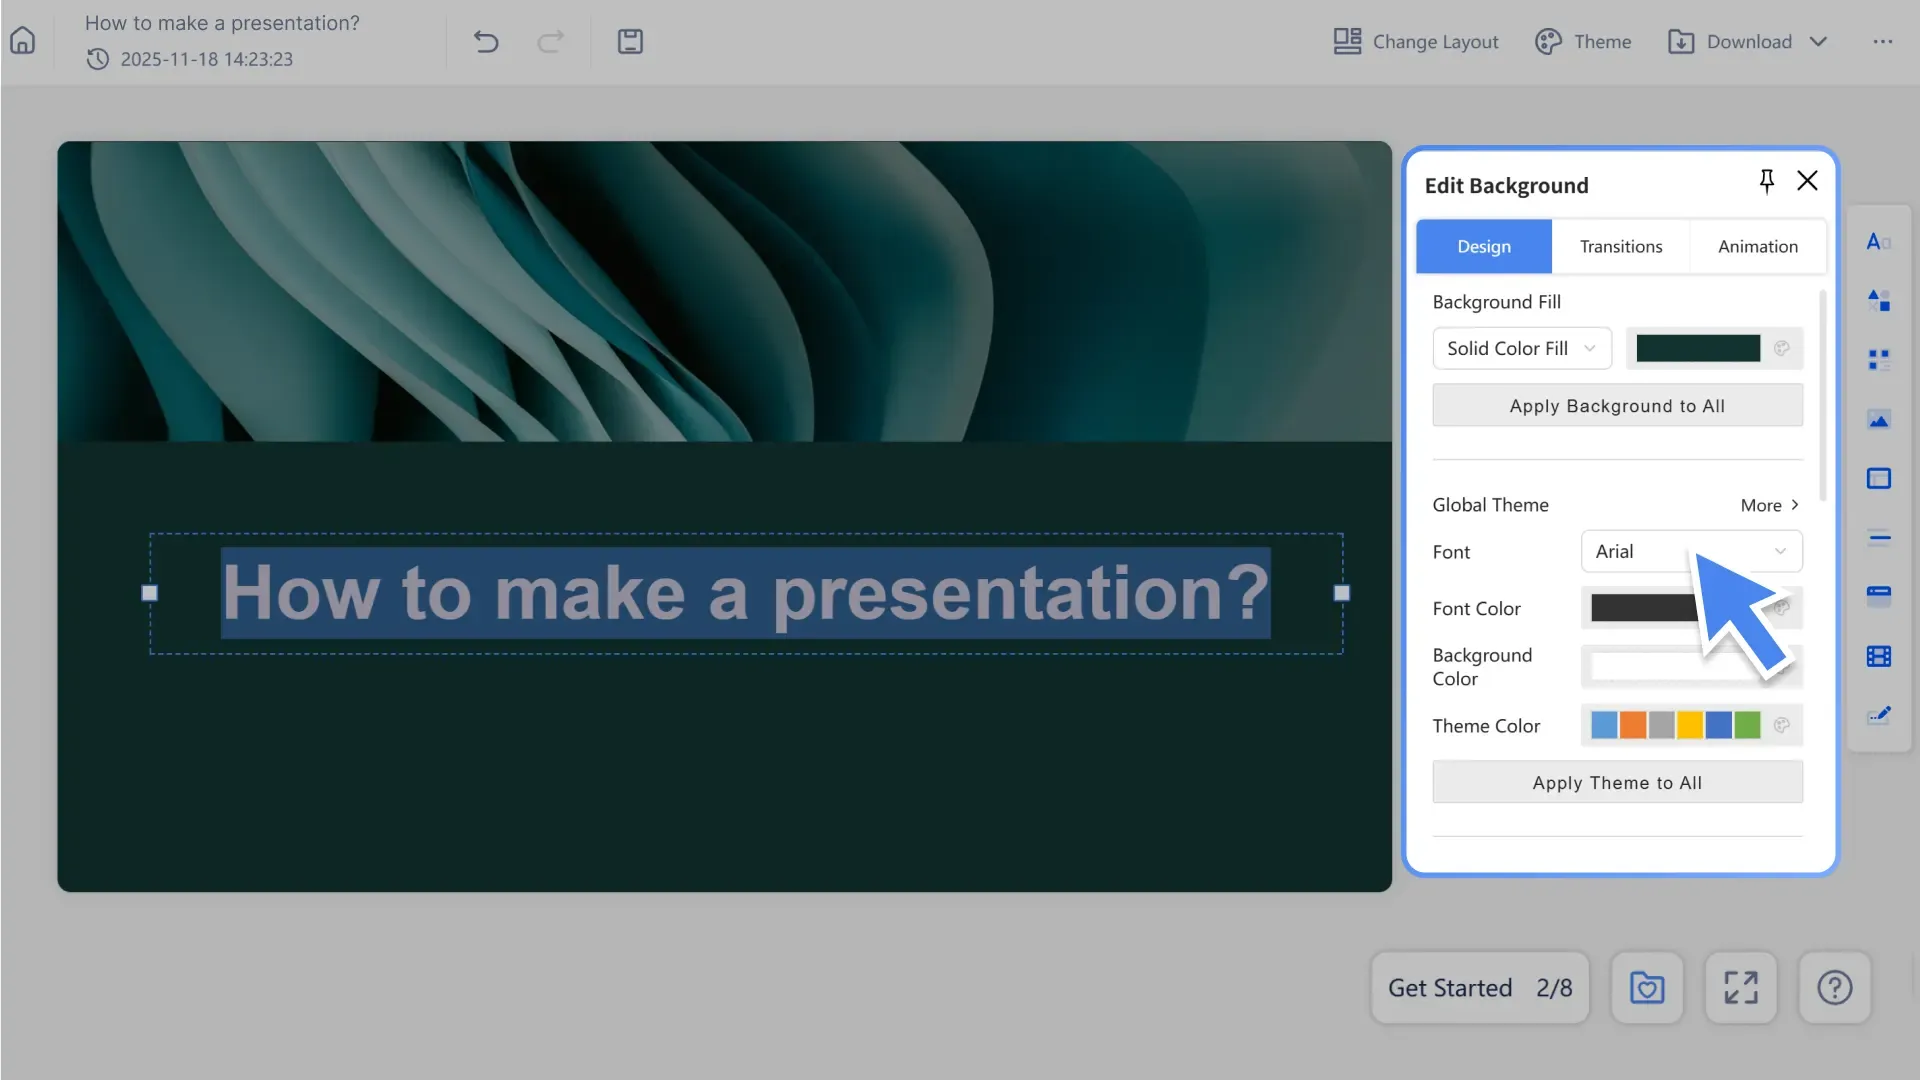Click the Image insert icon in the sidebar

click(1878, 419)
